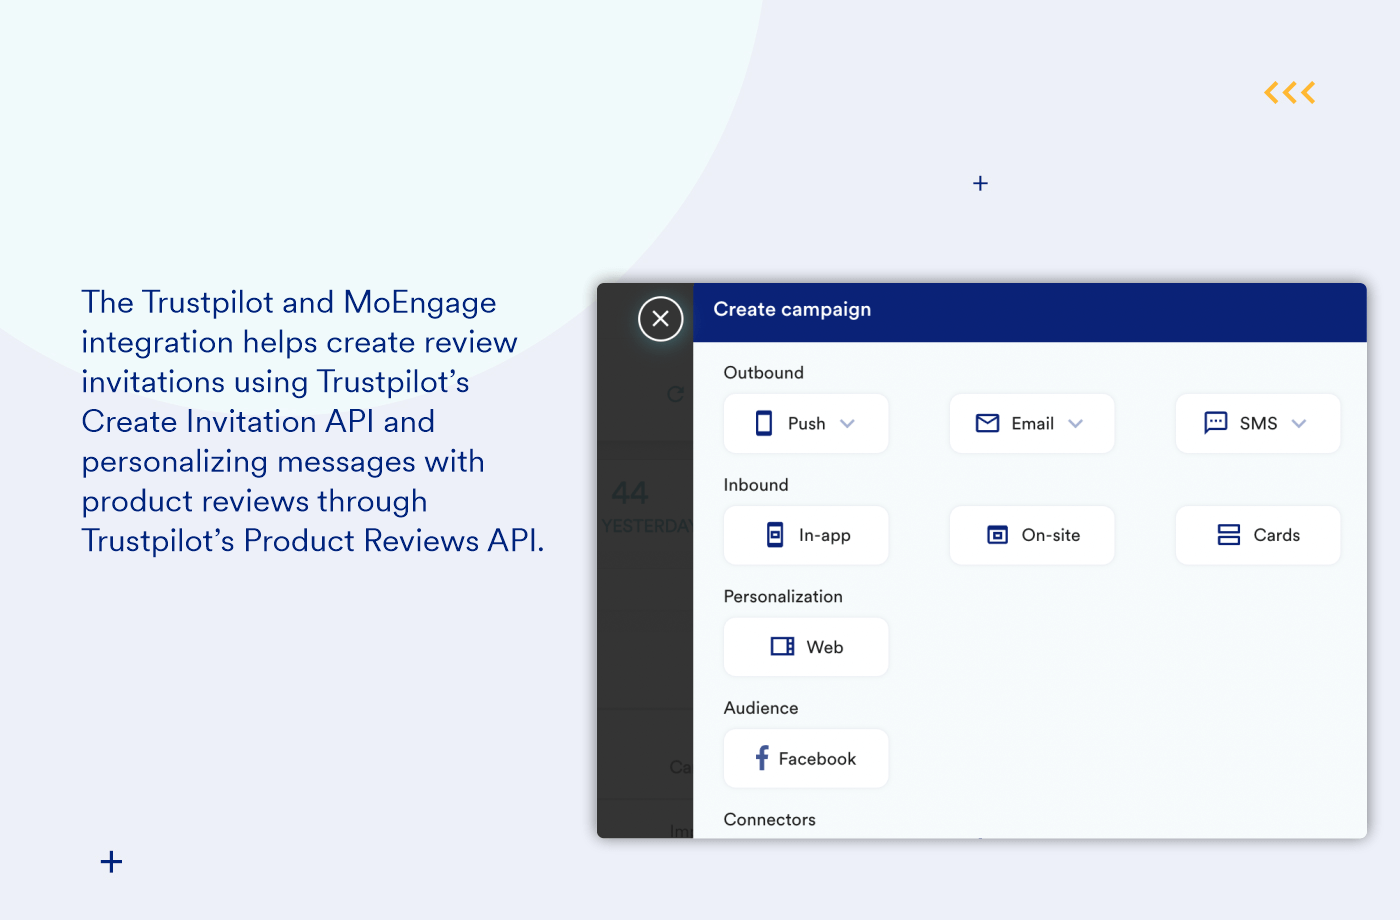
Task: Click the refresh icon behind the panel
Action: [676, 394]
